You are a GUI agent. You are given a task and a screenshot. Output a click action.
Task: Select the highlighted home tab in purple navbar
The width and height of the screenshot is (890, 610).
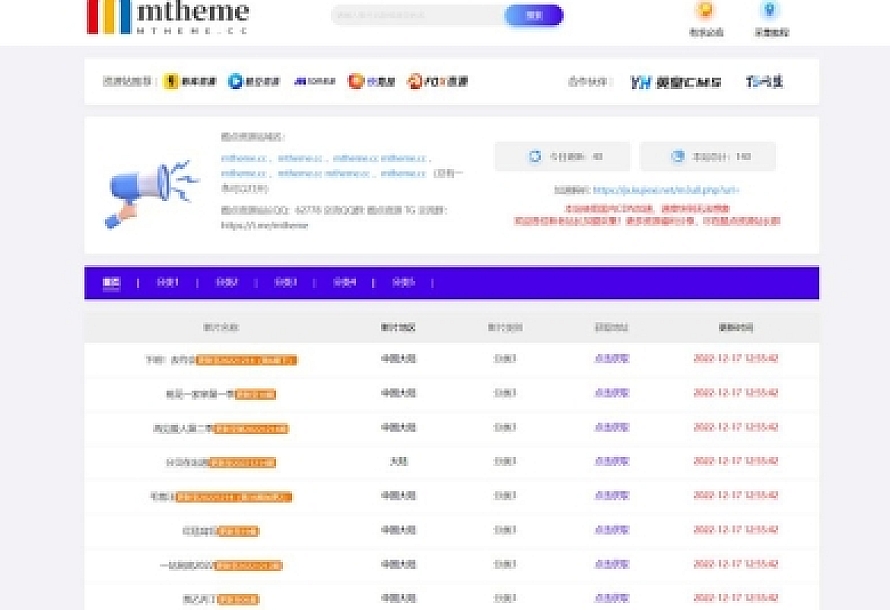[x=111, y=283]
